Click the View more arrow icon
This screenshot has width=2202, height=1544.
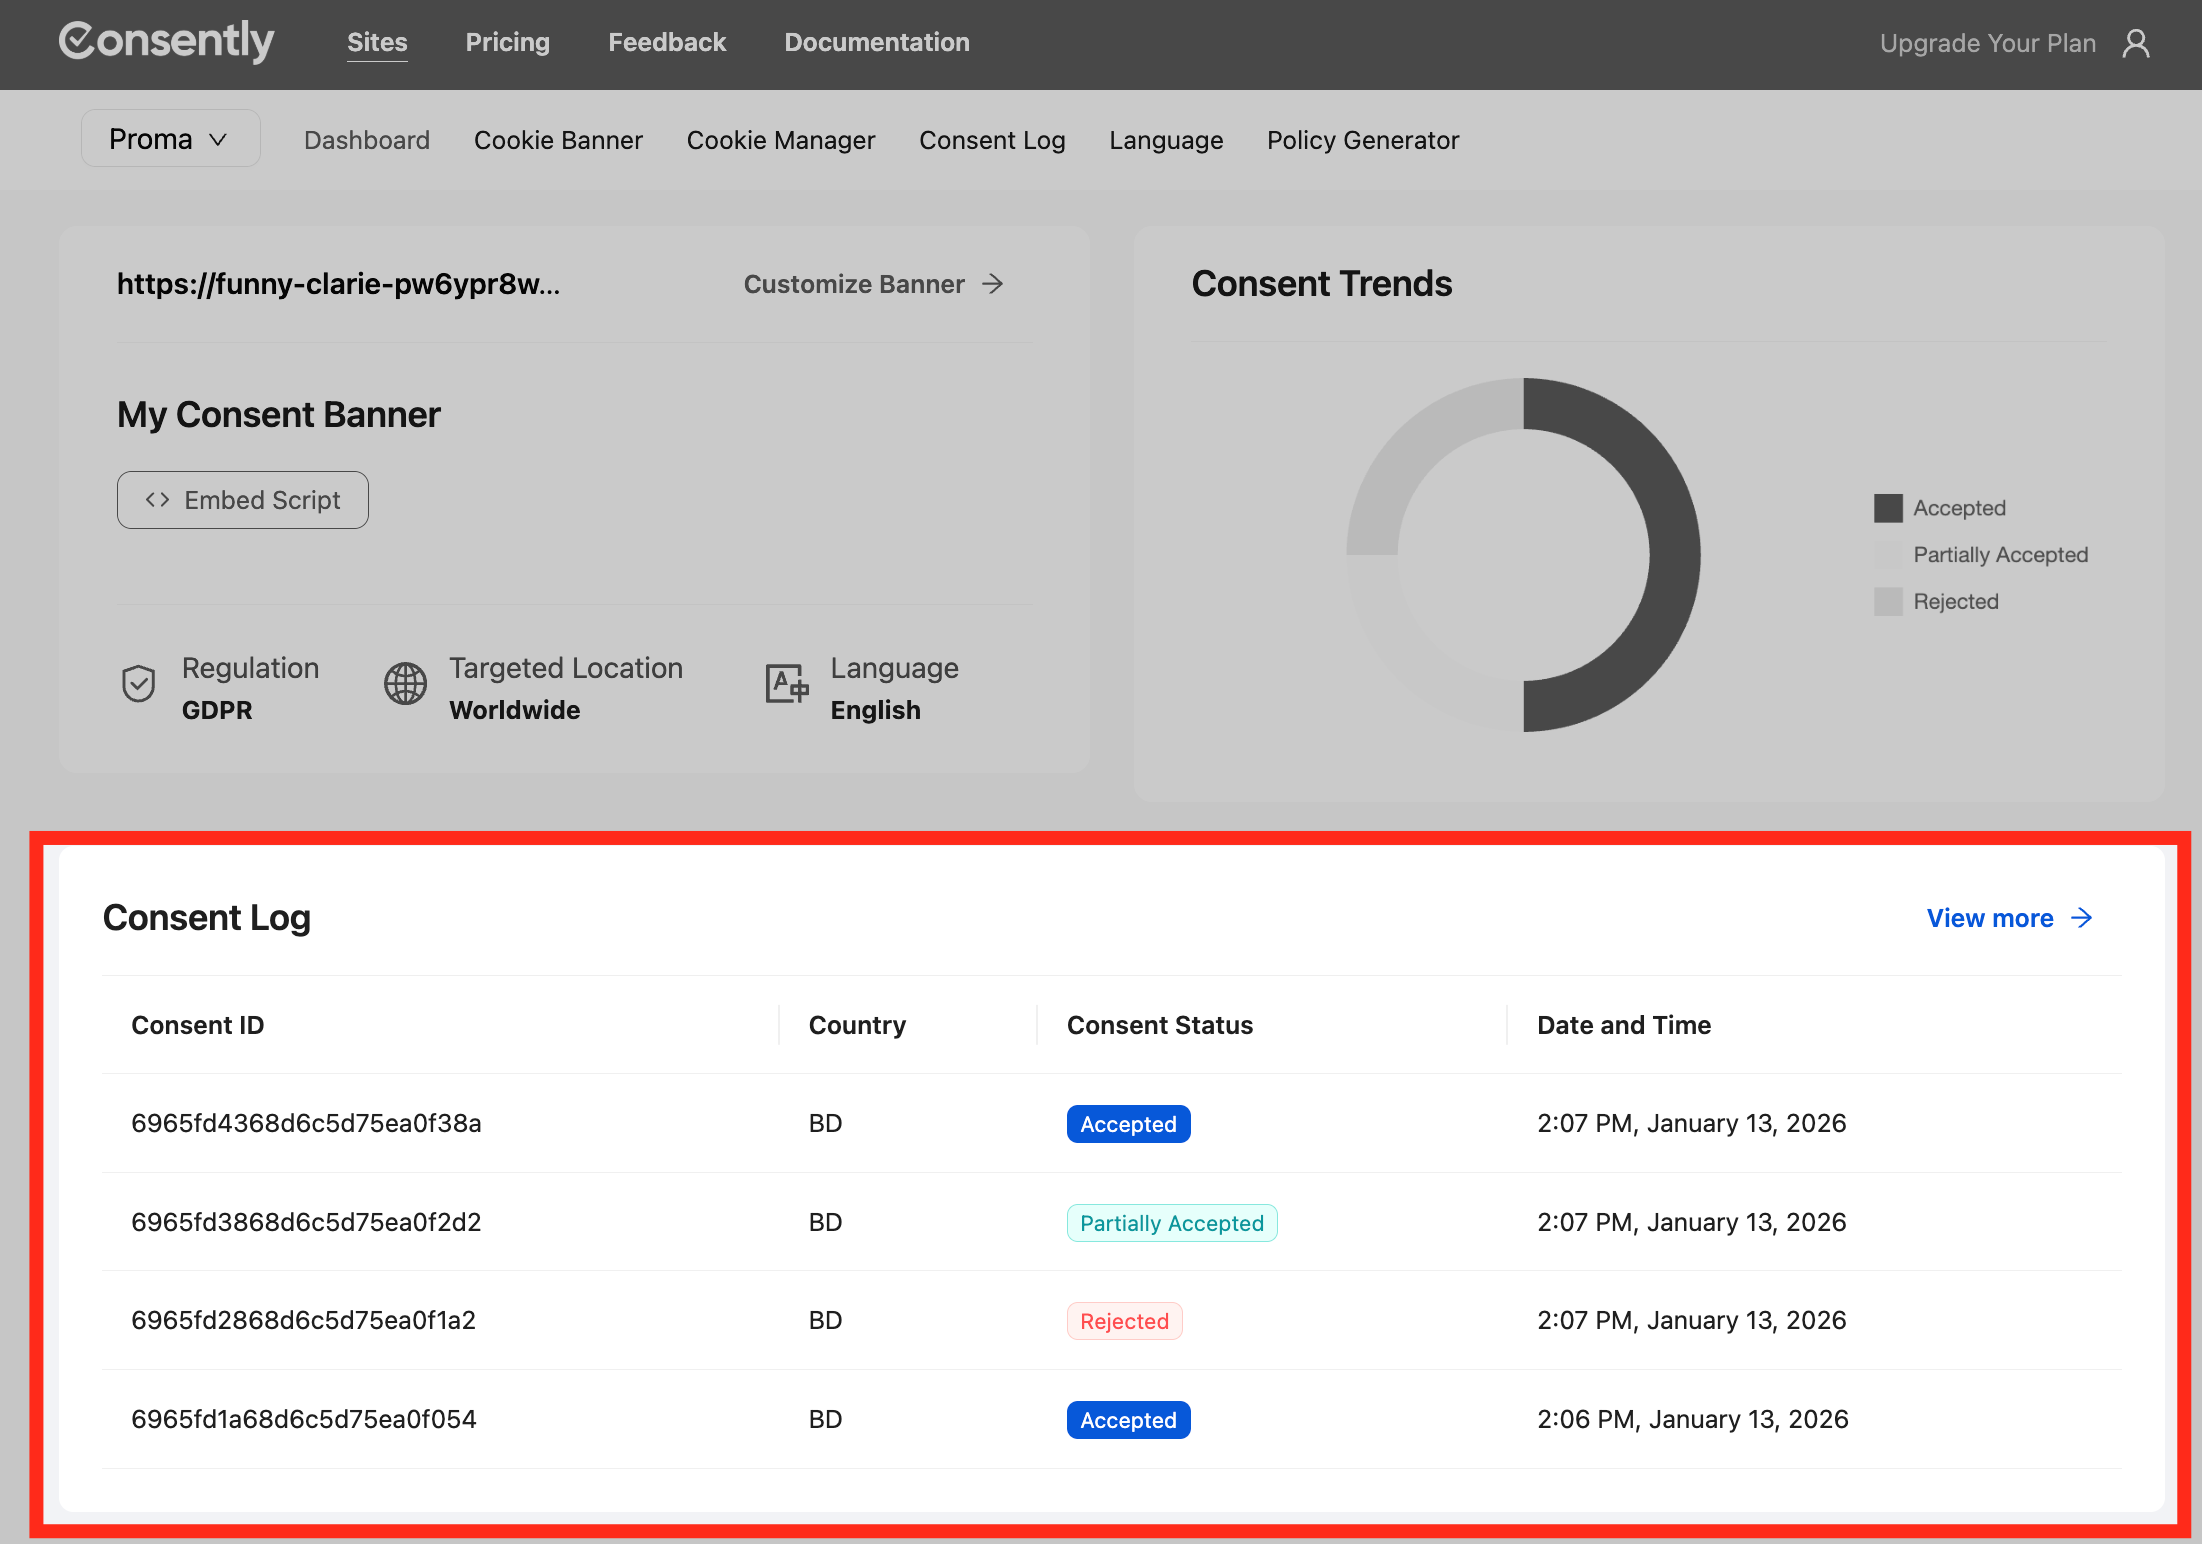pos(2082,918)
